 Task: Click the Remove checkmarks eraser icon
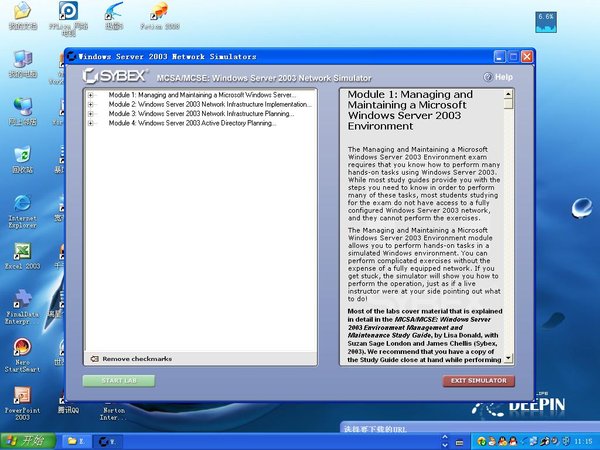click(x=94, y=359)
